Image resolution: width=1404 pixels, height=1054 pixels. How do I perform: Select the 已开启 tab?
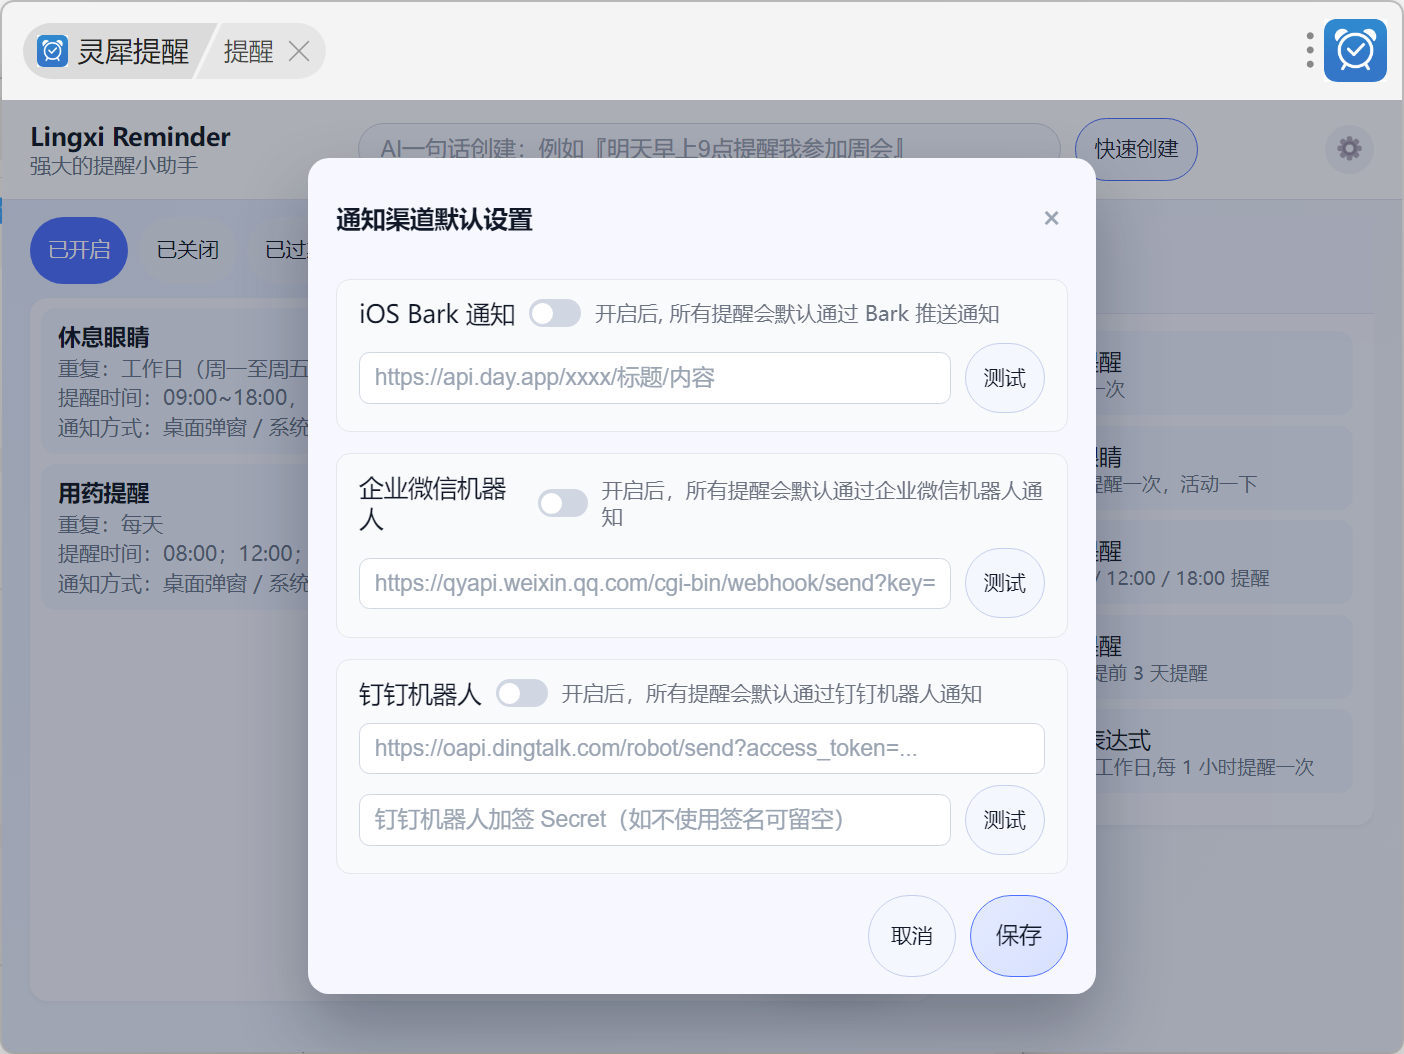[79, 250]
